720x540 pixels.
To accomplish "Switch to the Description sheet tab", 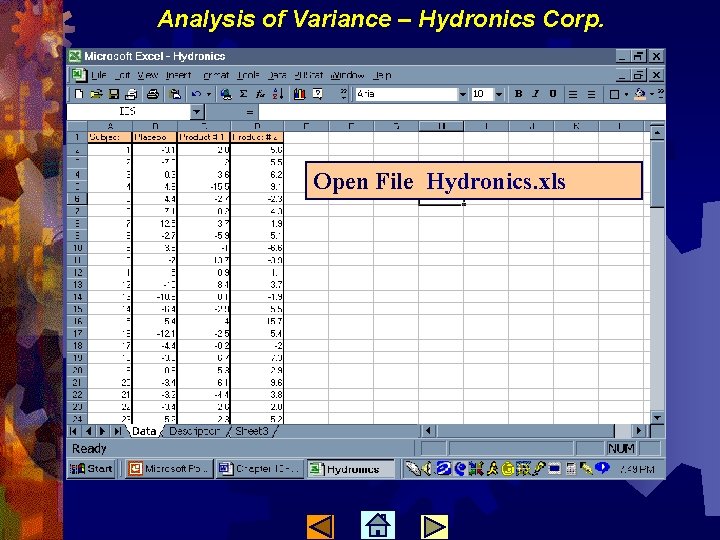I will click(x=194, y=431).
